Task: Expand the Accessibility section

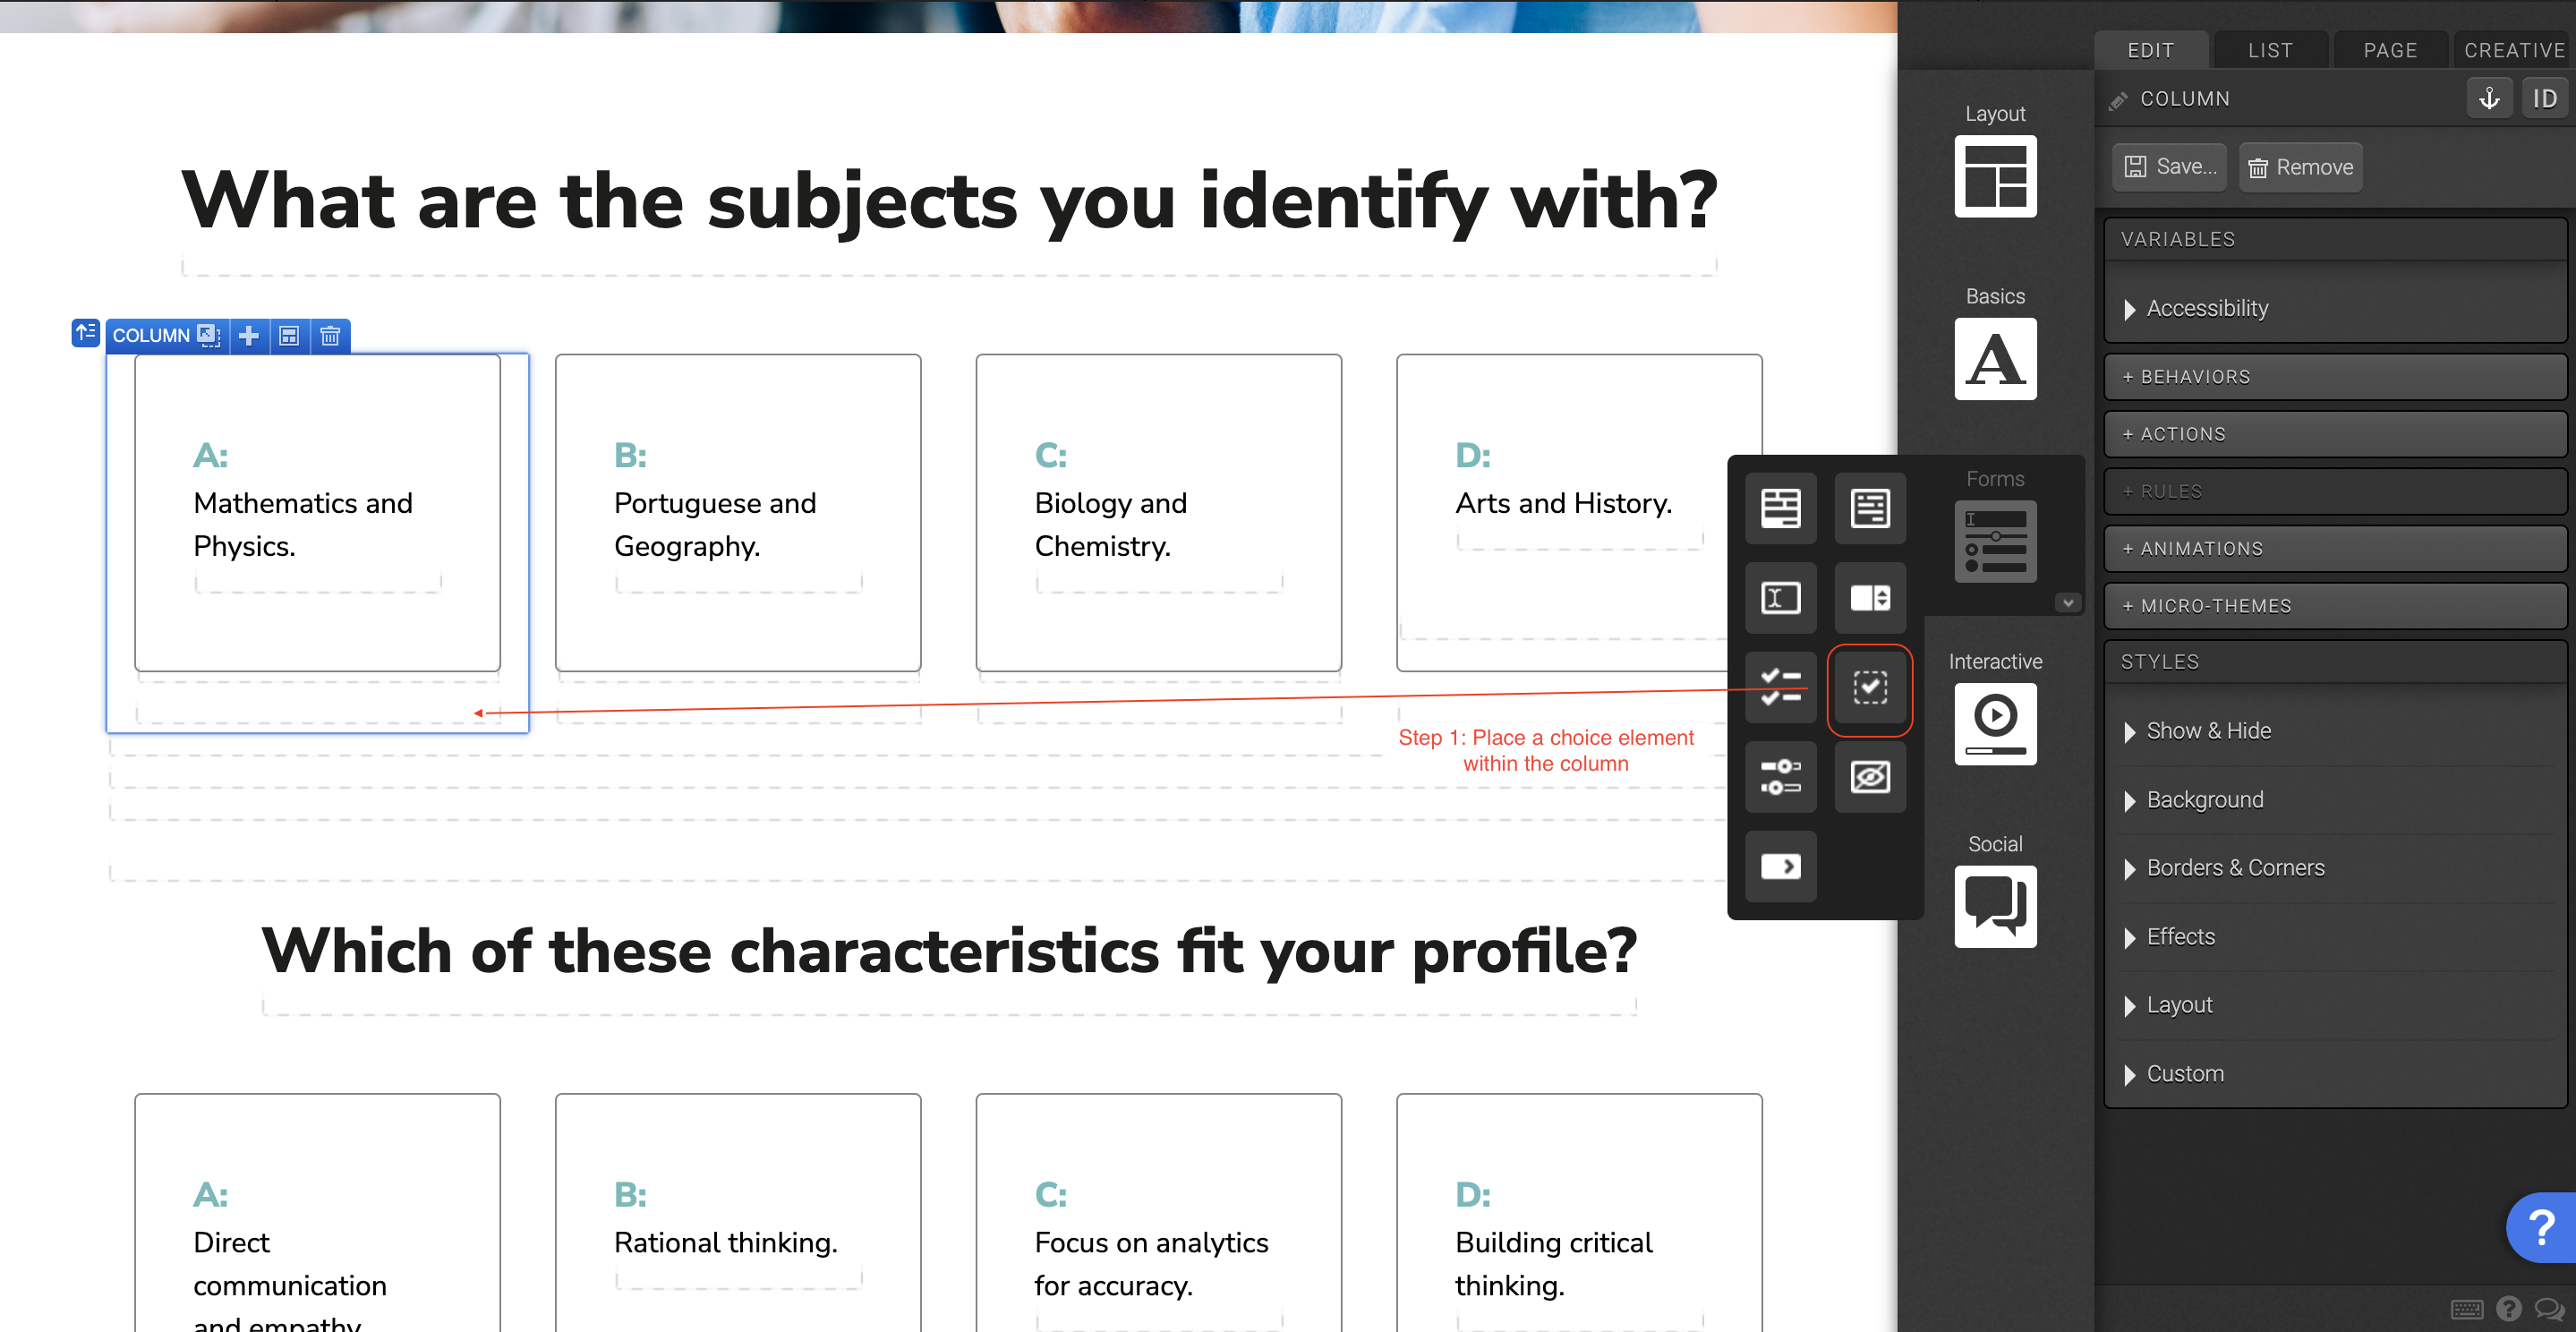Action: point(2206,309)
